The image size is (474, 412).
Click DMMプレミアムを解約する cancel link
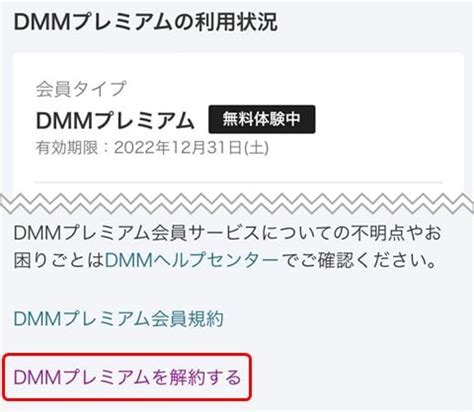point(127,377)
